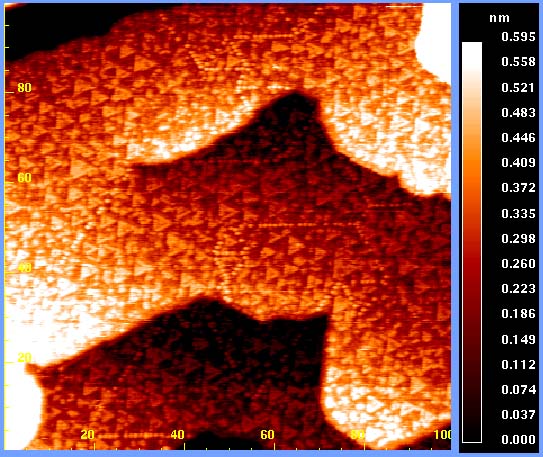
Task: Click the 0.595 scale value
Action: point(518,37)
